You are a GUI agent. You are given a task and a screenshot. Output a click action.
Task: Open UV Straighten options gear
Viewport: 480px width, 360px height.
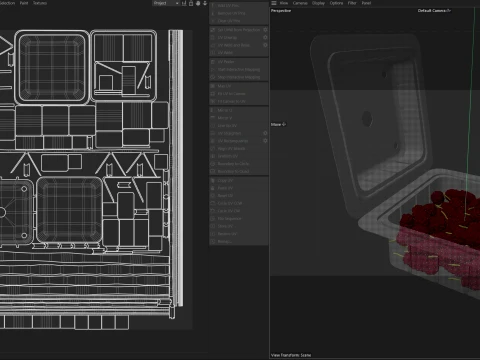265,133
